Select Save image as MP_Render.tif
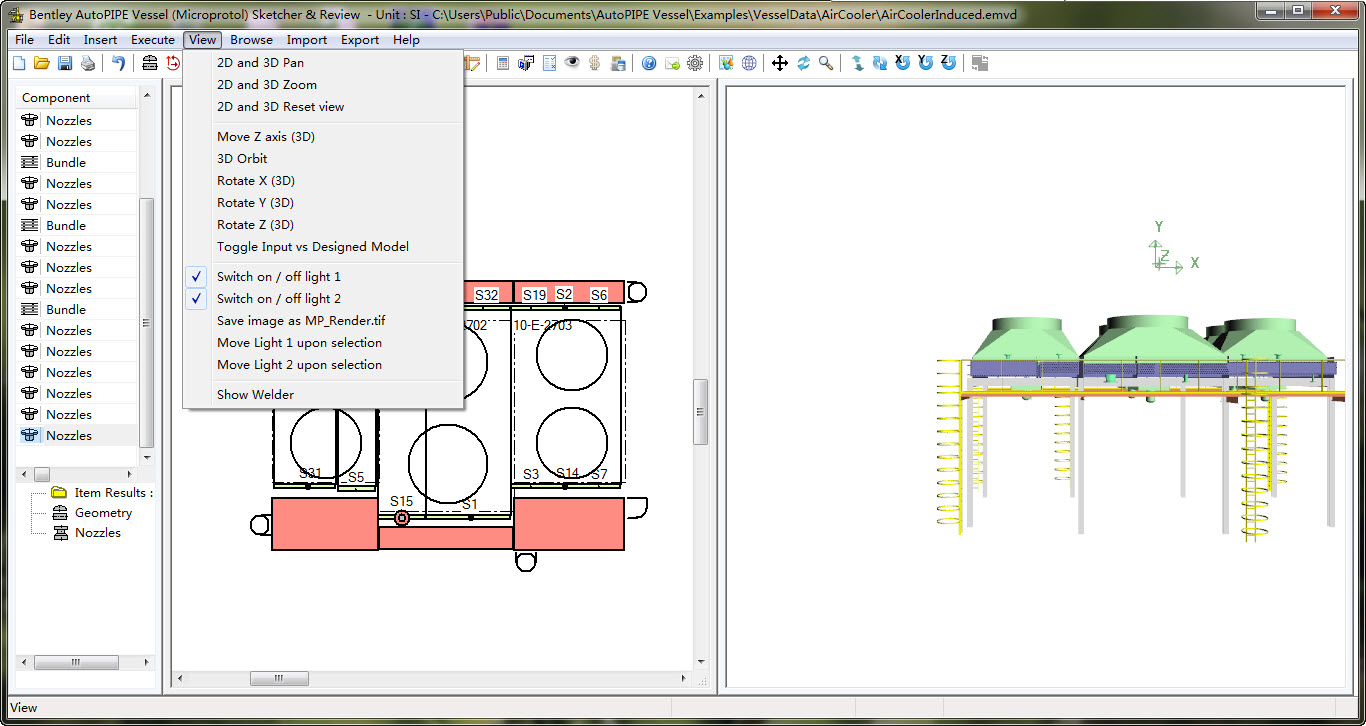 coord(322,321)
